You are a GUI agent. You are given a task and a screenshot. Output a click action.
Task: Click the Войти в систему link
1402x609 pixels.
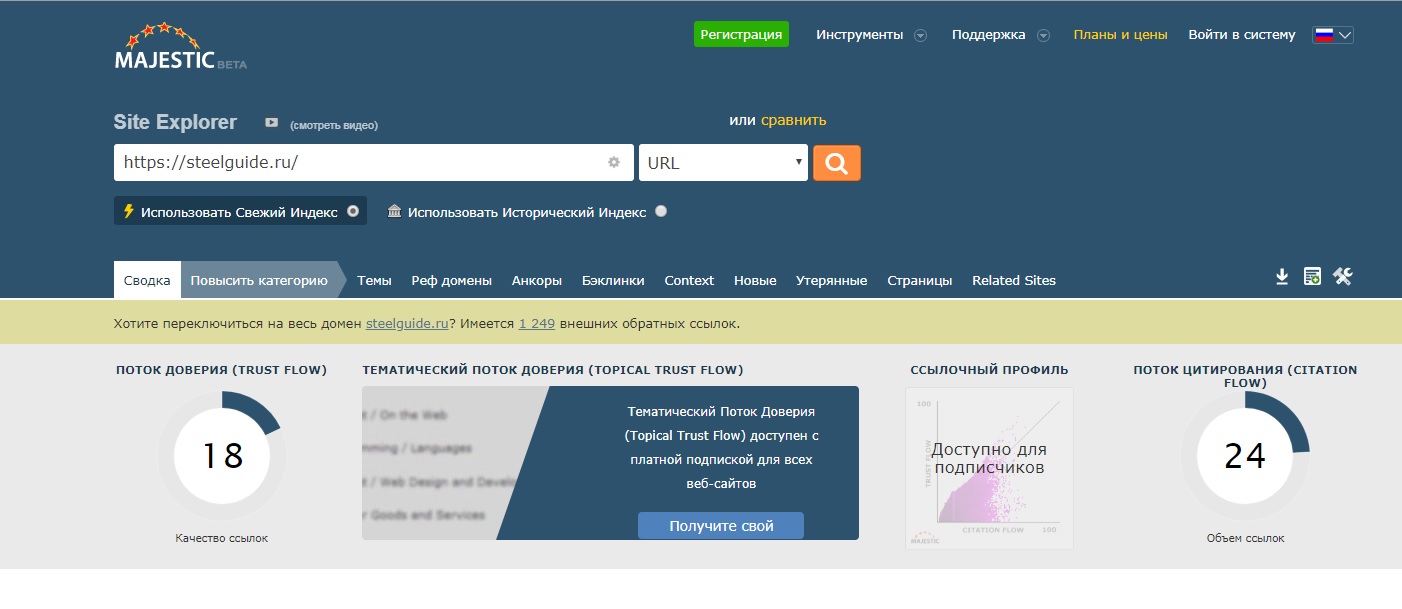(x=1242, y=35)
